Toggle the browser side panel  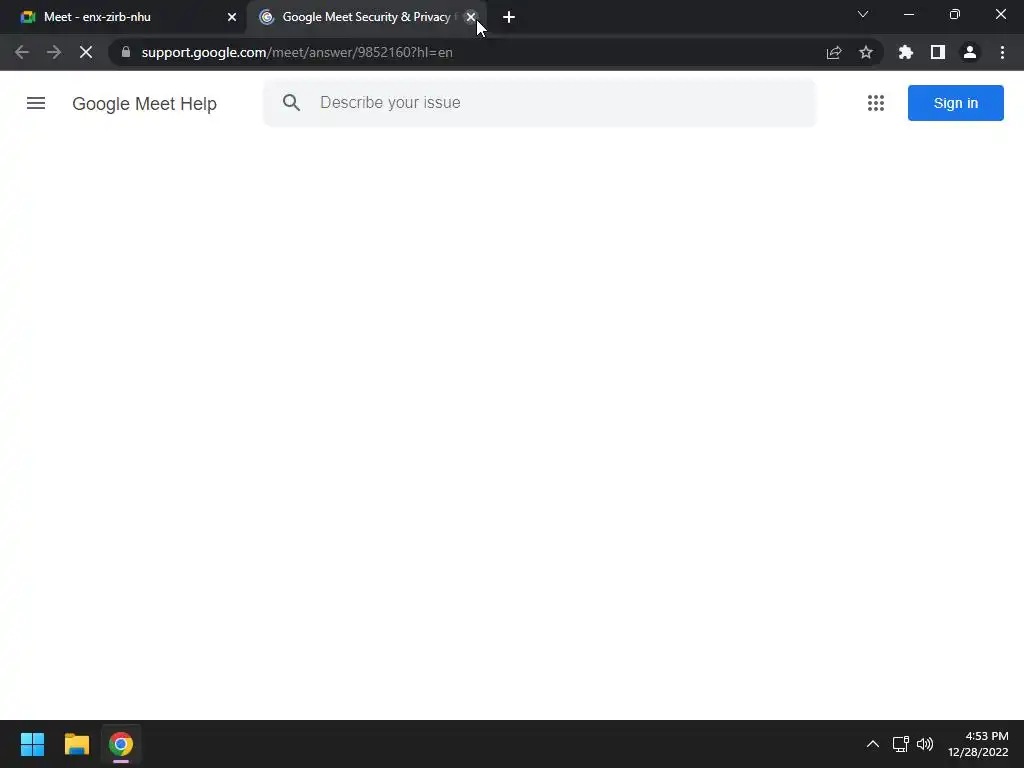click(x=938, y=52)
